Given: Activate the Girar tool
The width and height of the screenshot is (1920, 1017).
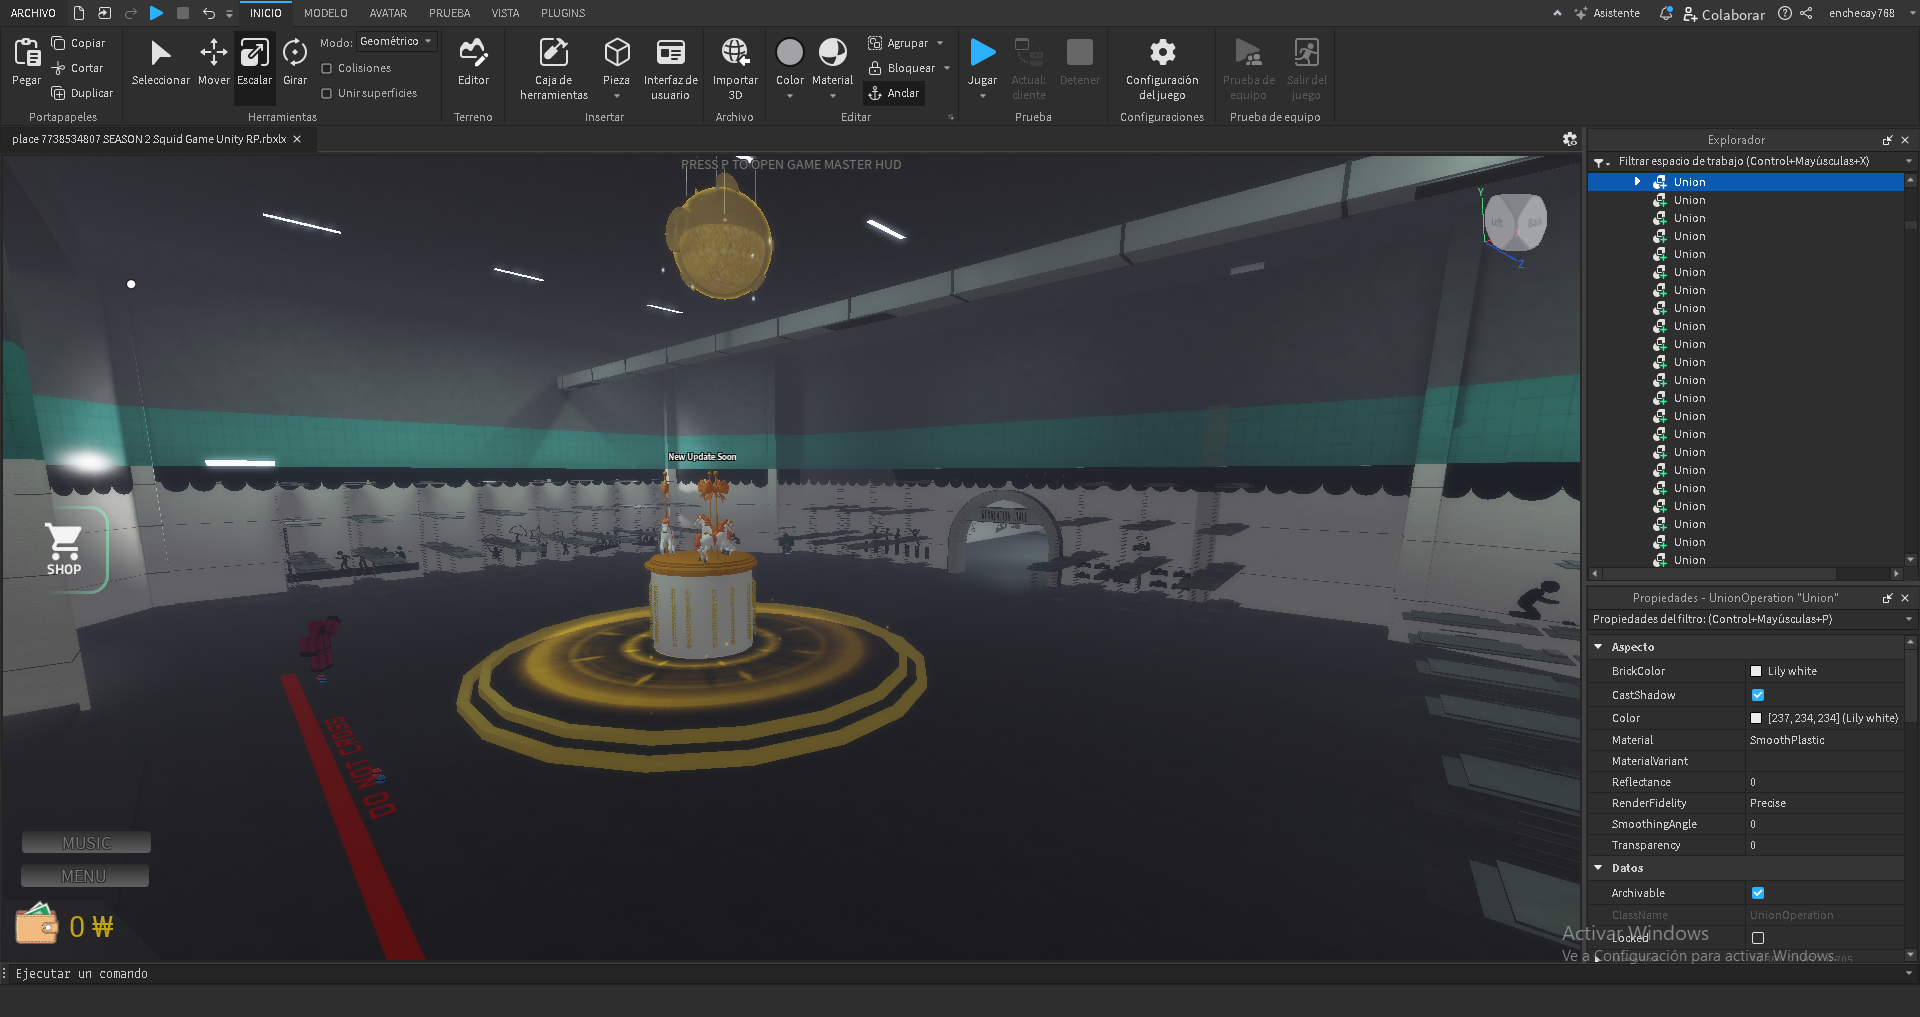Looking at the screenshot, I should (294, 60).
